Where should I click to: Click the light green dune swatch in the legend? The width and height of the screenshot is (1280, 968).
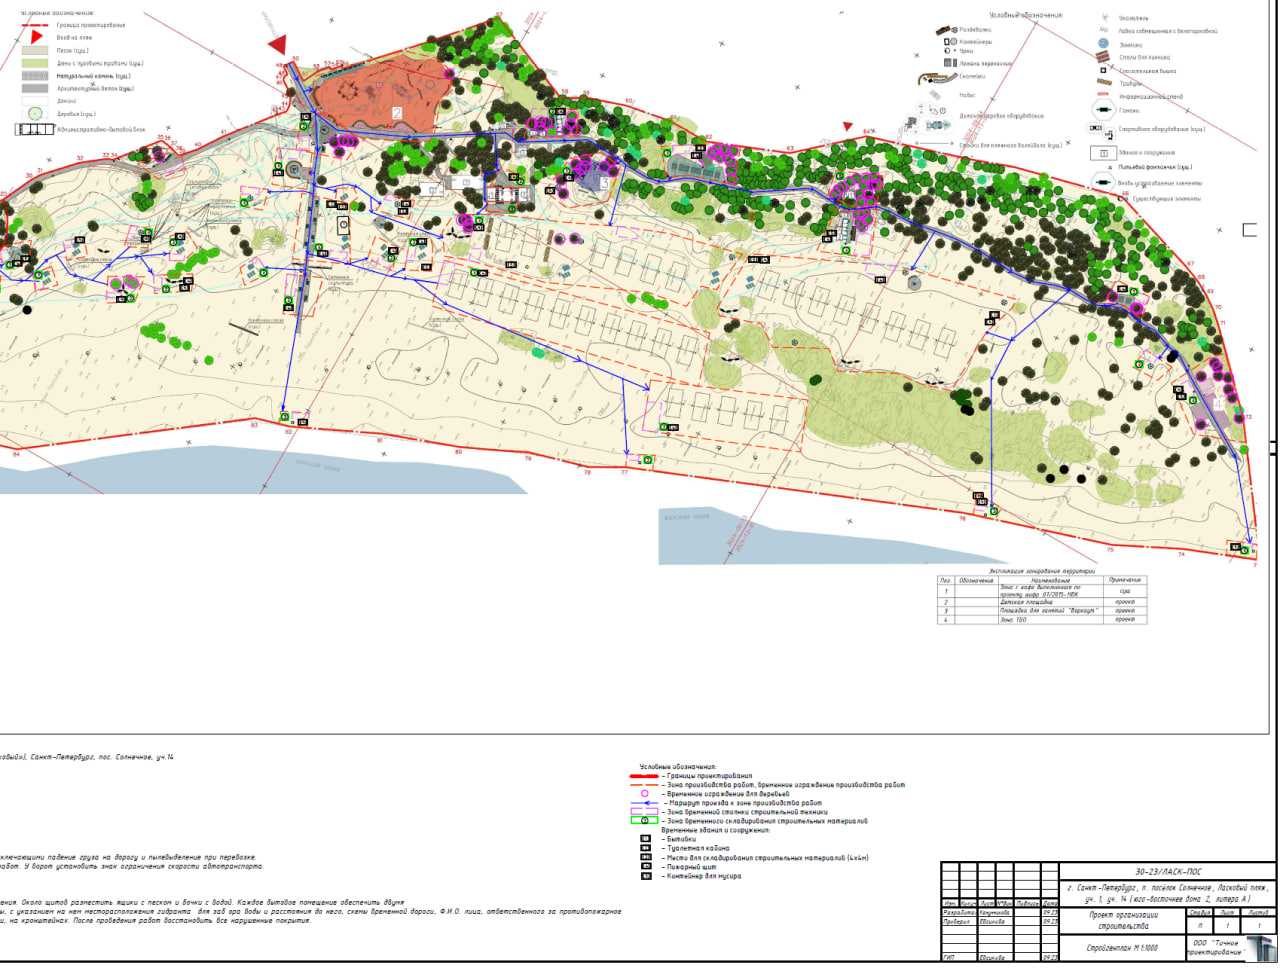(x=35, y=63)
